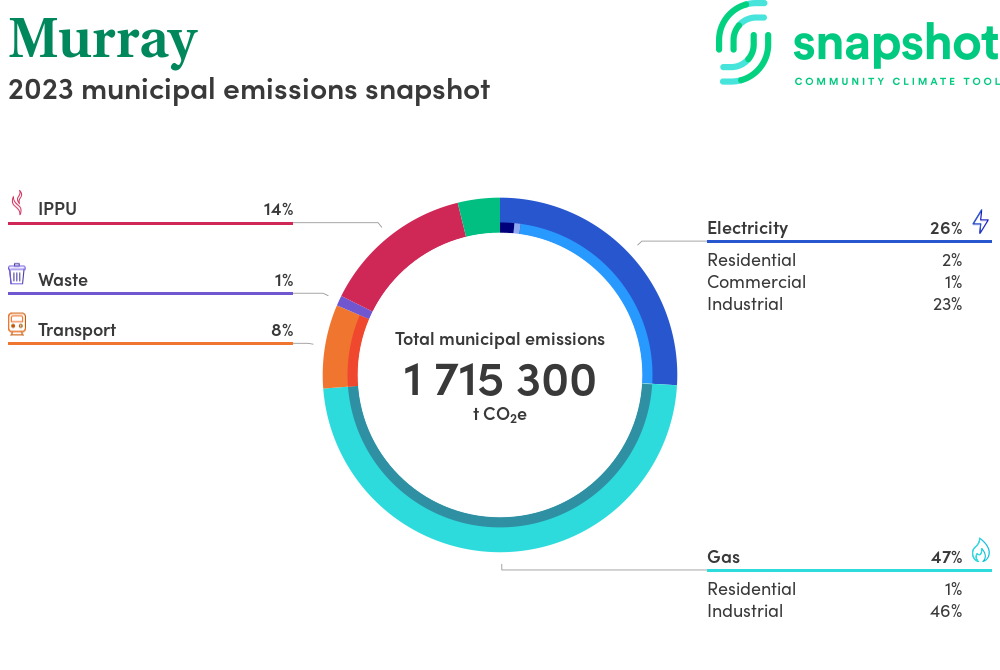Click the Industrial 46% gas row
The width and height of the screenshot is (1000, 670).
tap(834, 611)
